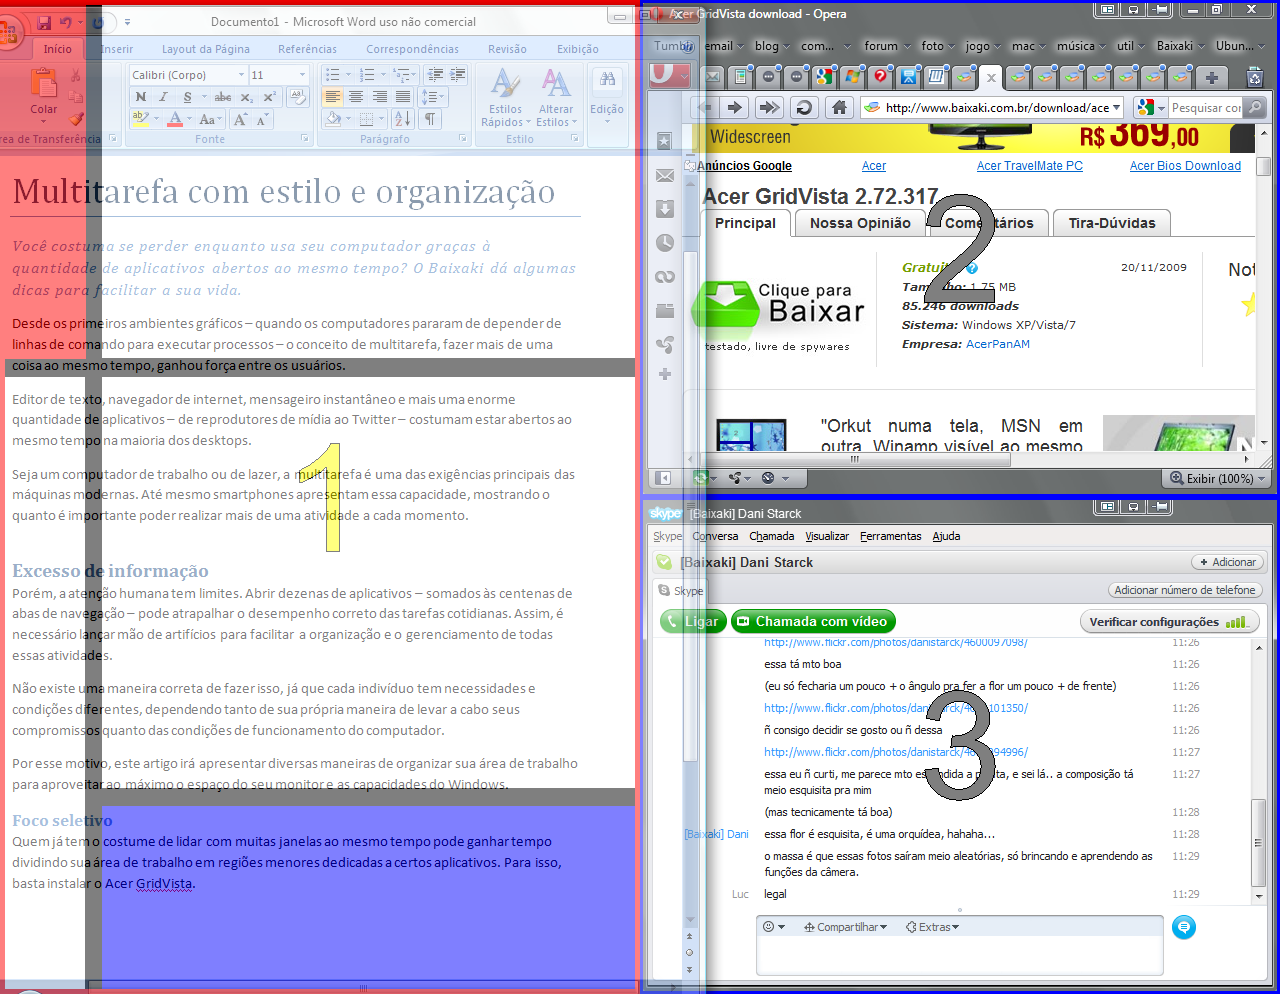Screen dimensions: 1280x994
Task: Pick the text highlight color swatch in Word
Action: coord(140,119)
